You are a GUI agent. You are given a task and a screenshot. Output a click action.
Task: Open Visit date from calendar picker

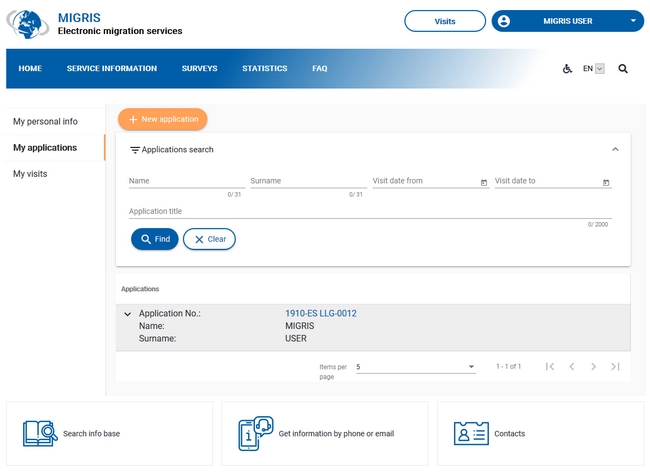coord(484,182)
